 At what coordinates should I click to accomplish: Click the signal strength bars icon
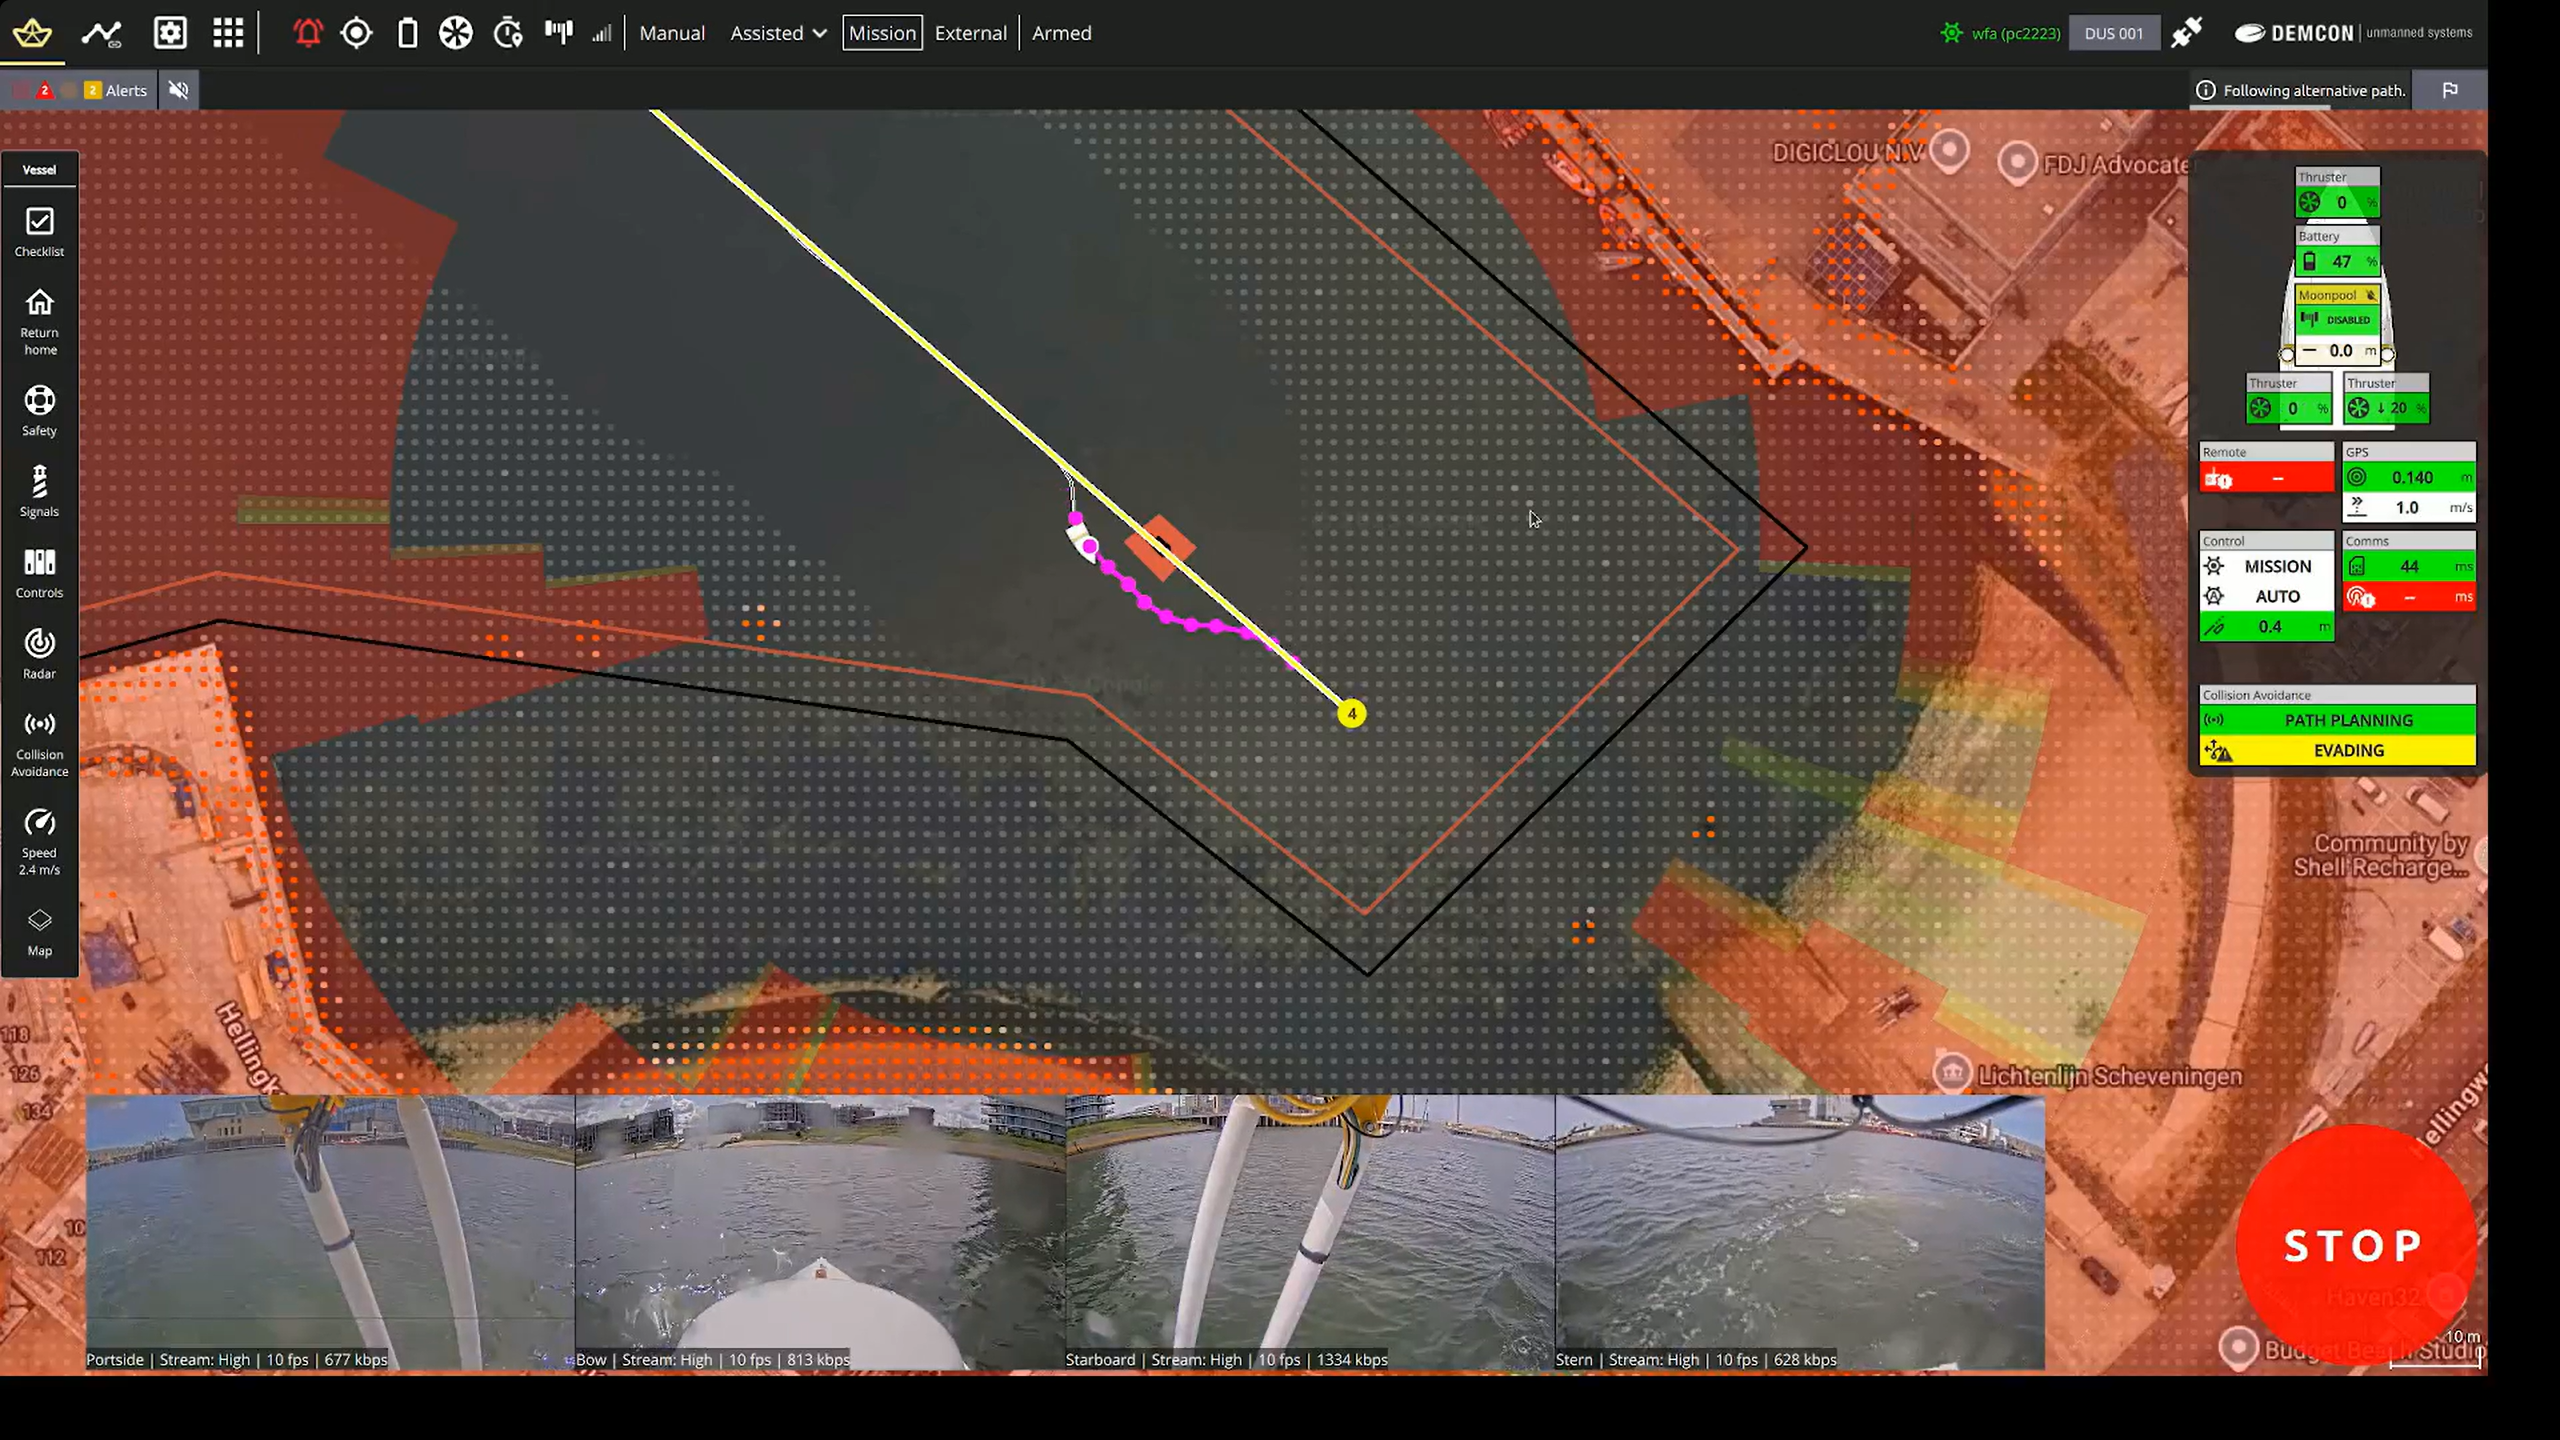coord(601,33)
